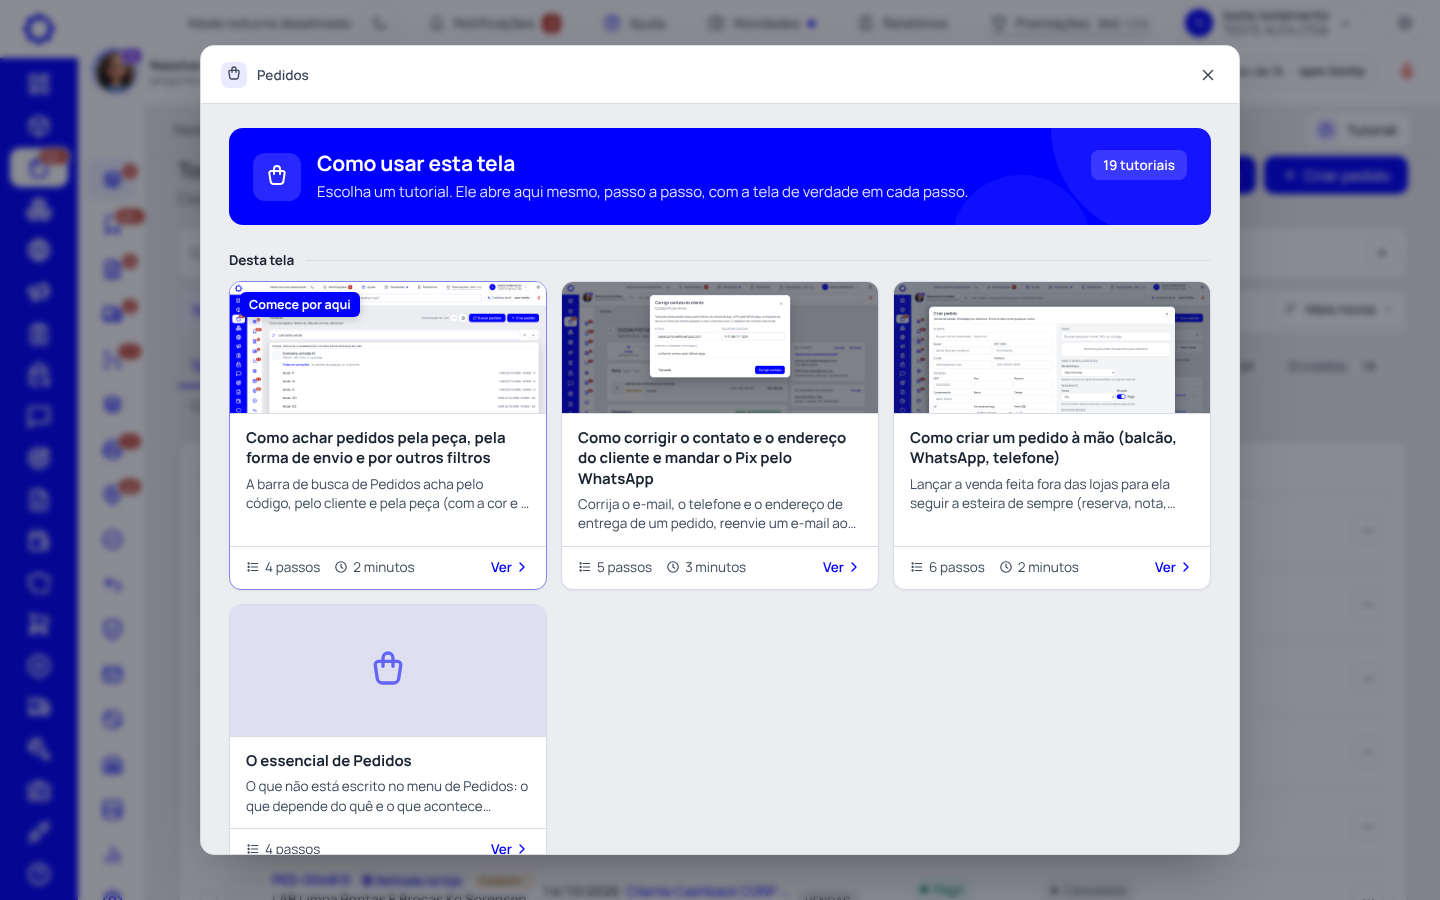
Task: Click the bag placeholder above "O essencial de Pedidos"
Action: 388,669
